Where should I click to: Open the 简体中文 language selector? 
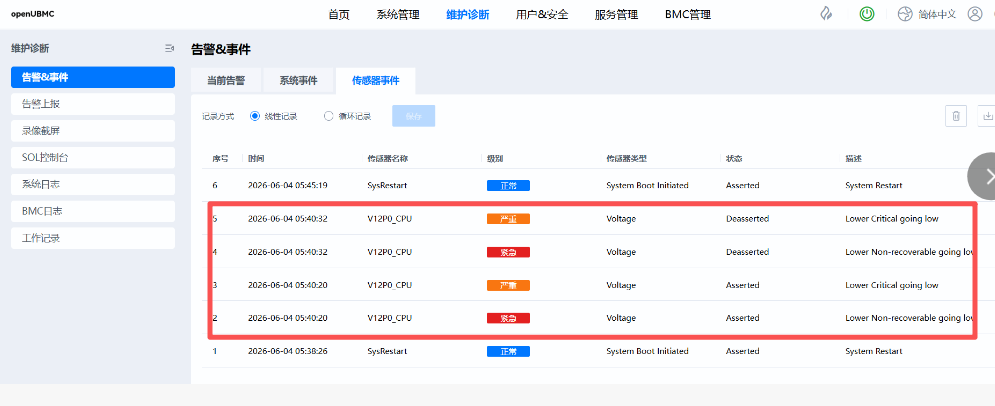(937, 15)
